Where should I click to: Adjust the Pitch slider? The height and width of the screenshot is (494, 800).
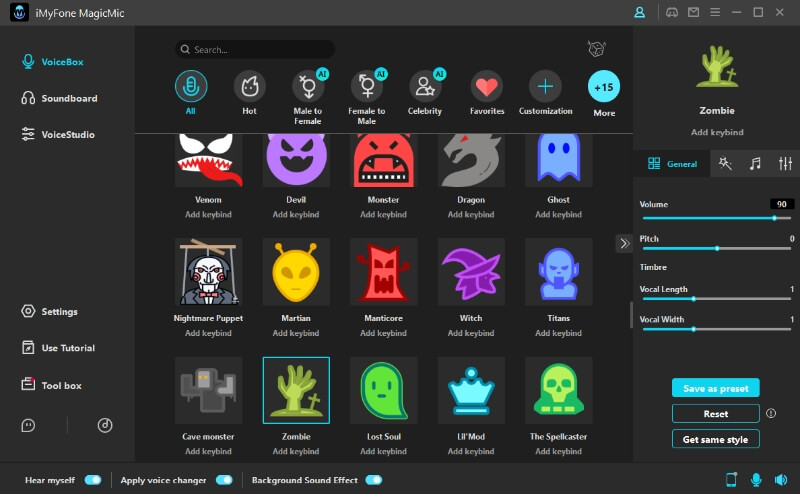coord(717,248)
